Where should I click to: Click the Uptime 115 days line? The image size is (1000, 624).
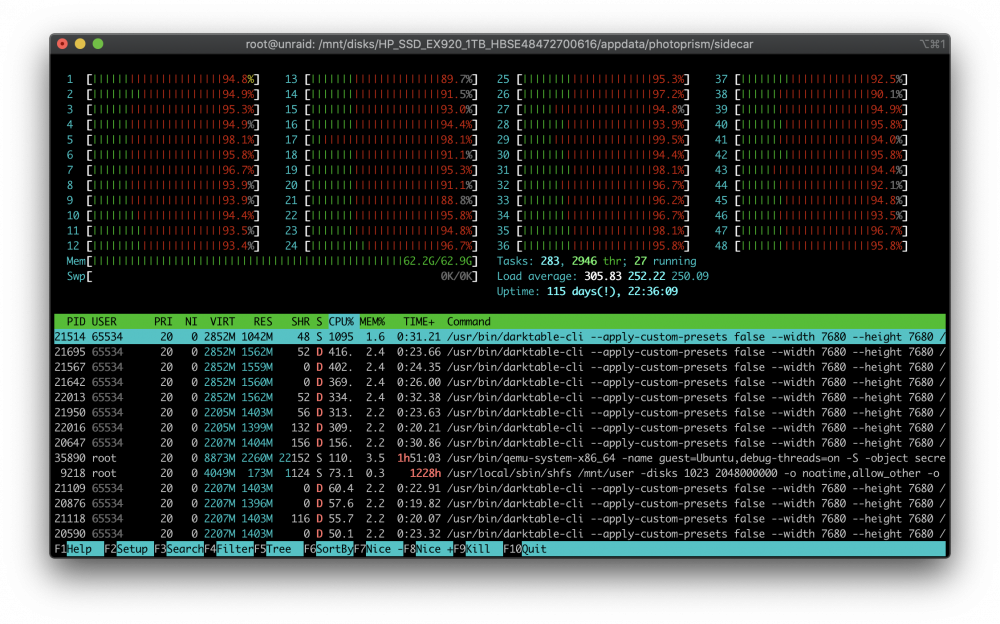pyautogui.click(x=587, y=292)
